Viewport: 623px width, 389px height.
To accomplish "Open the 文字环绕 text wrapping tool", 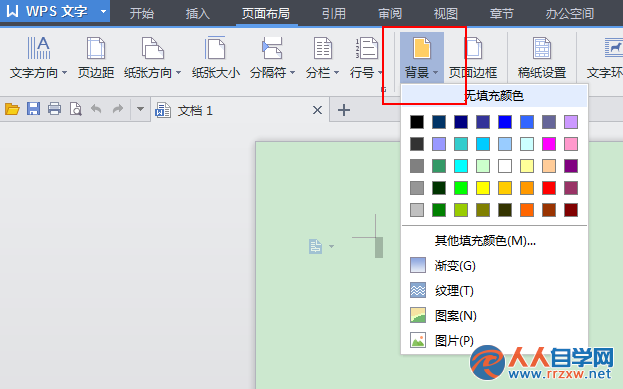I will point(605,58).
